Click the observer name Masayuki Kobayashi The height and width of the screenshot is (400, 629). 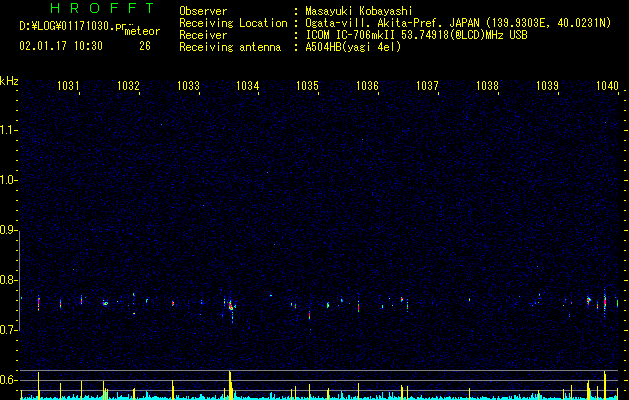359,11
